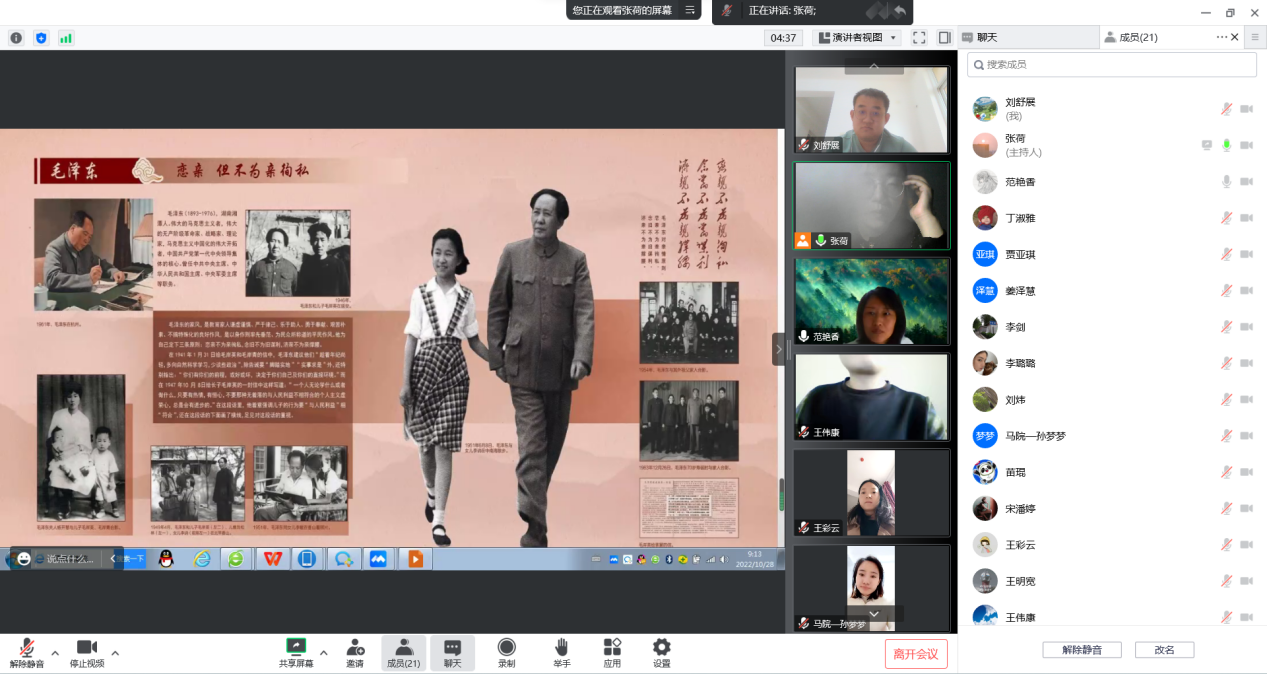The image size is (1267, 674).
Task: Enter fullscreen with the expand icon
Action: (x=919, y=38)
